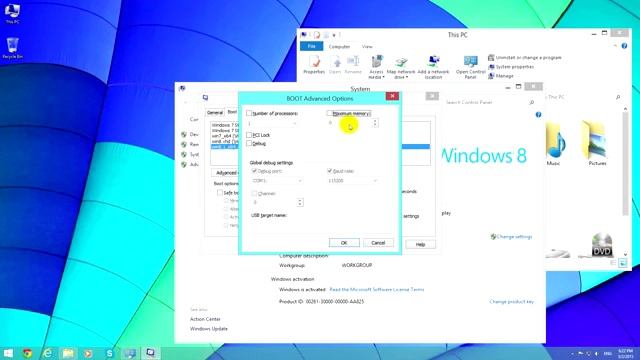Click the blue help icon in This PC ribbon

click(x=624, y=46)
